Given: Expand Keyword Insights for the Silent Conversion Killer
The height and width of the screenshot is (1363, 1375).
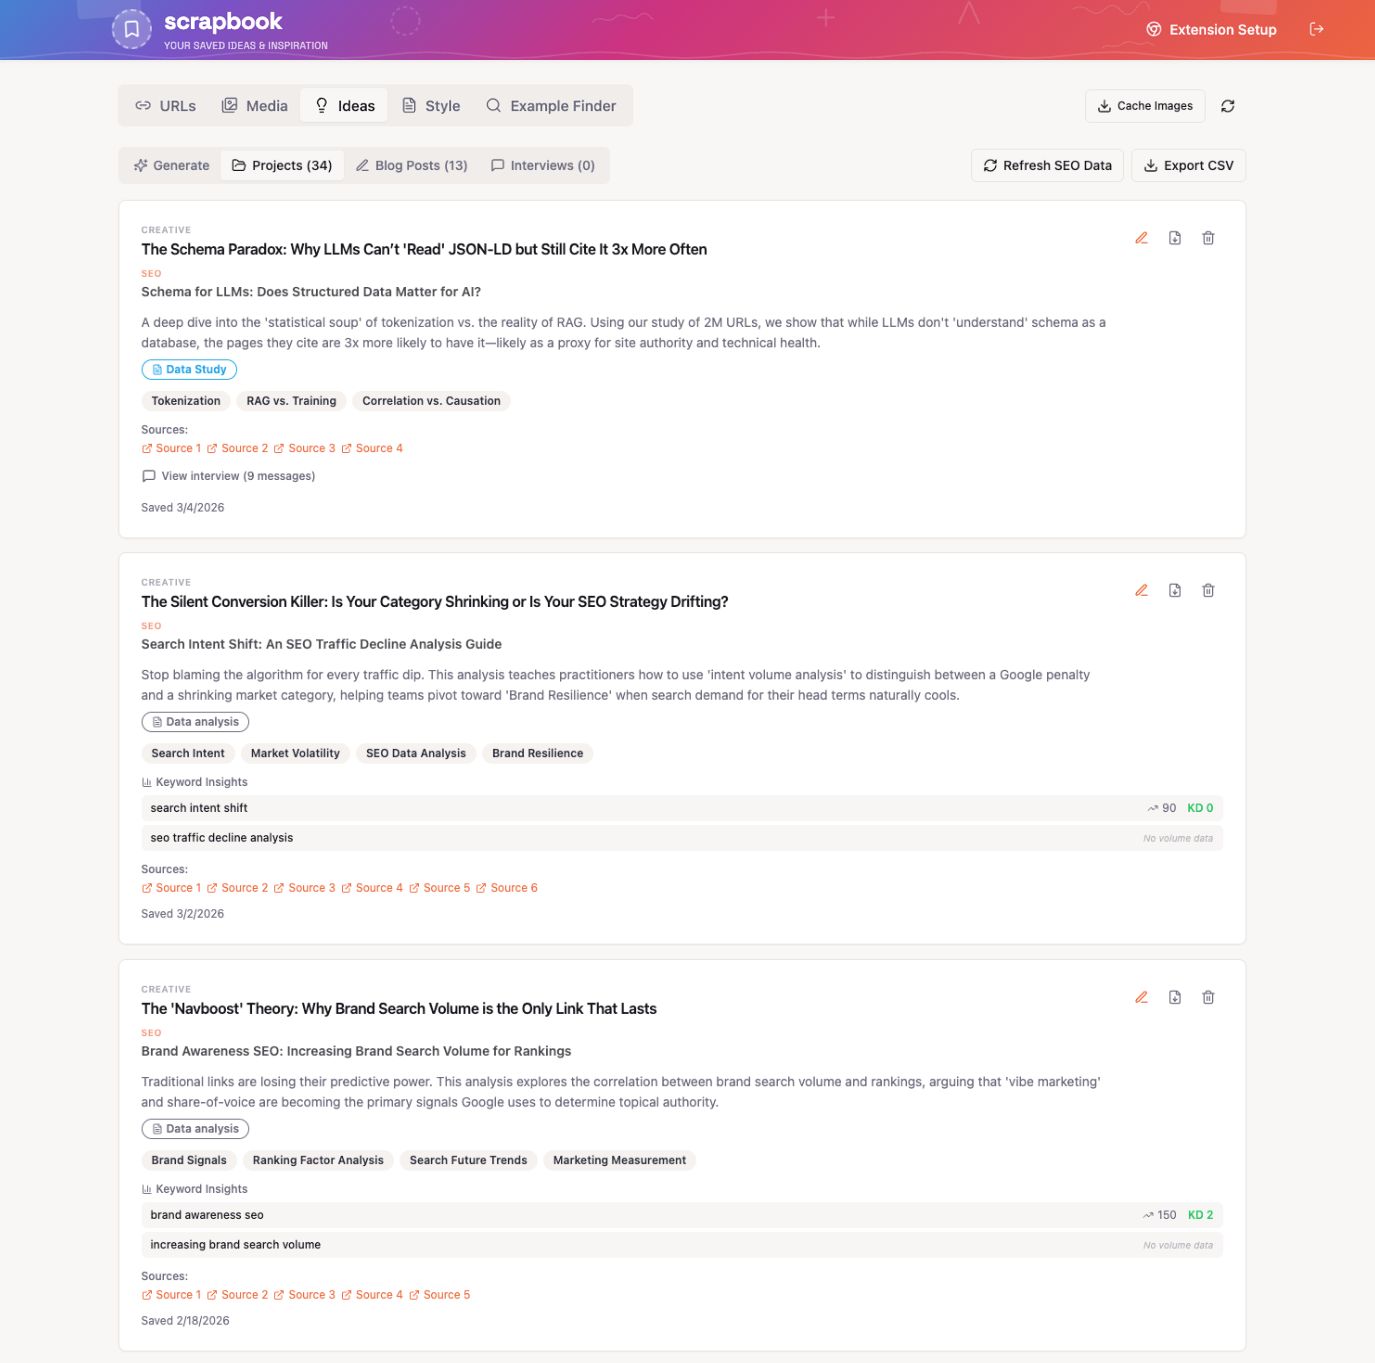Looking at the screenshot, I should pyautogui.click(x=194, y=782).
